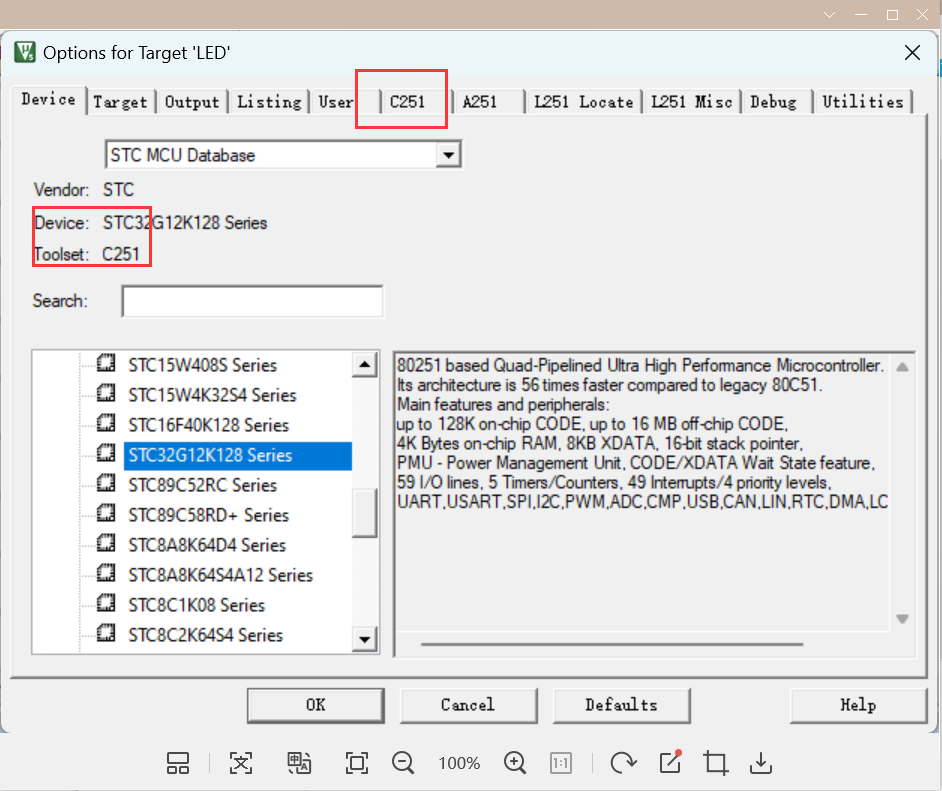Click the Defaults button
The width and height of the screenshot is (942, 791).
click(x=621, y=705)
